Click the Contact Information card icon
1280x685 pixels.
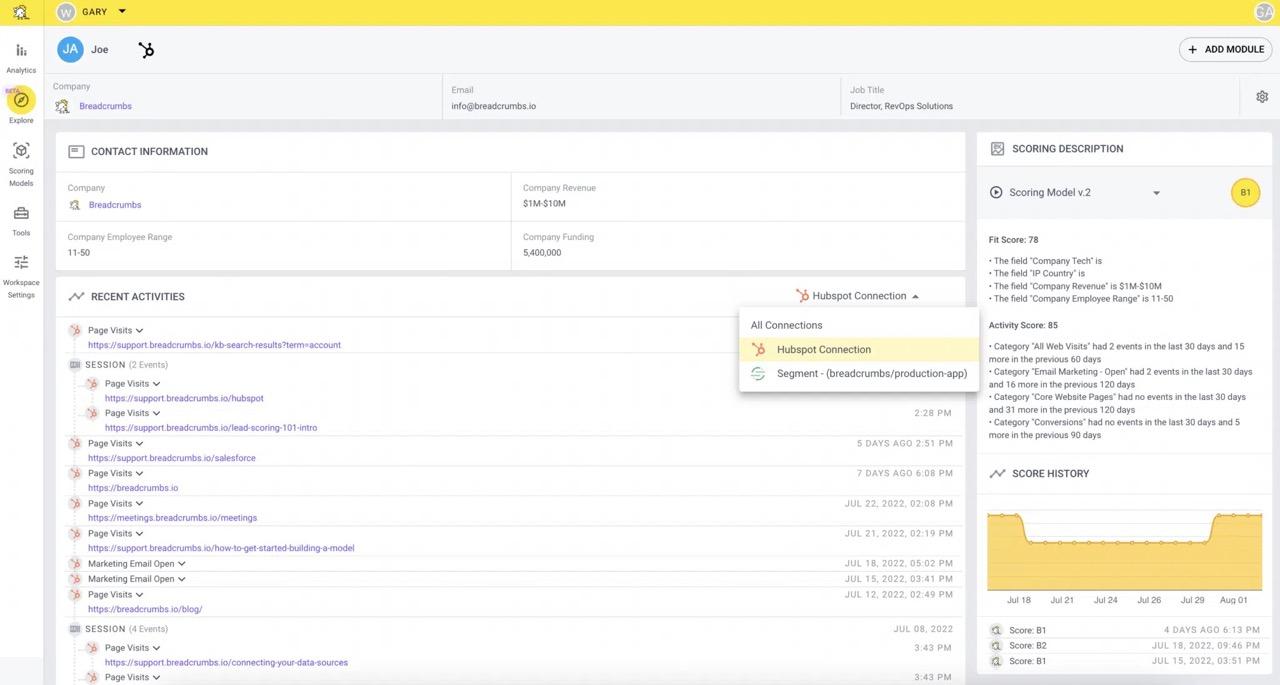pos(76,152)
